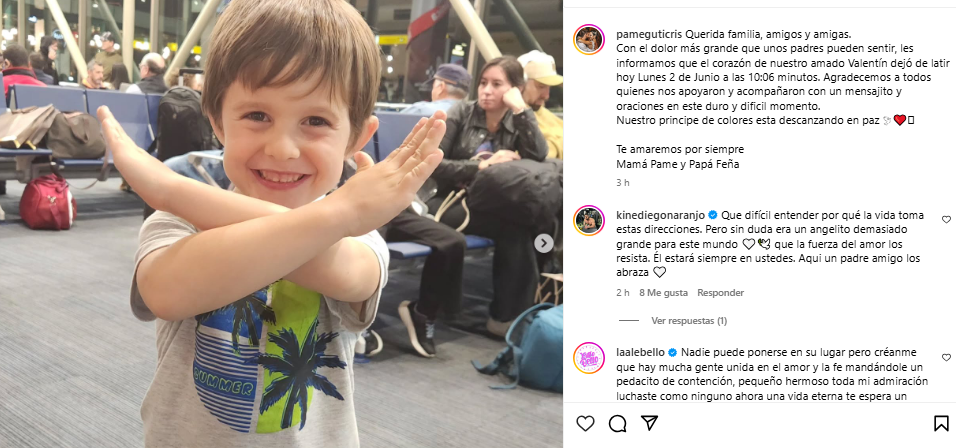This screenshot has width=963, height=448.
Task: Open laalebello username link
Action: [x=640, y=352]
